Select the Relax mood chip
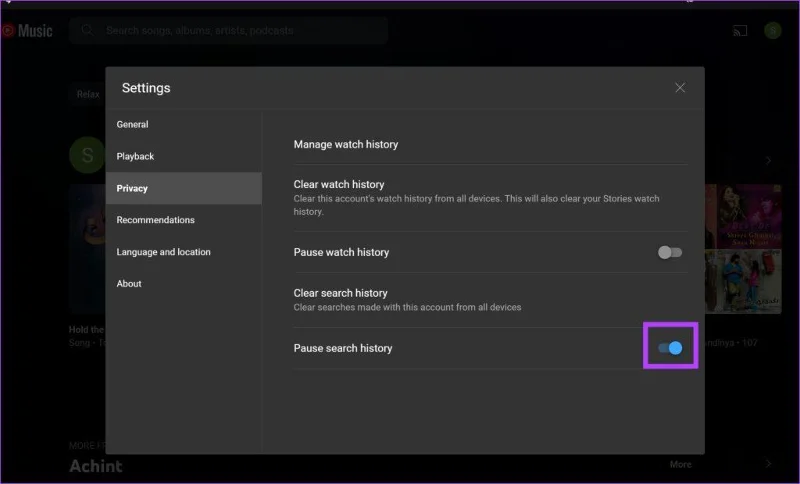The height and width of the screenshot is (484, 800). [x=88, y=94]
